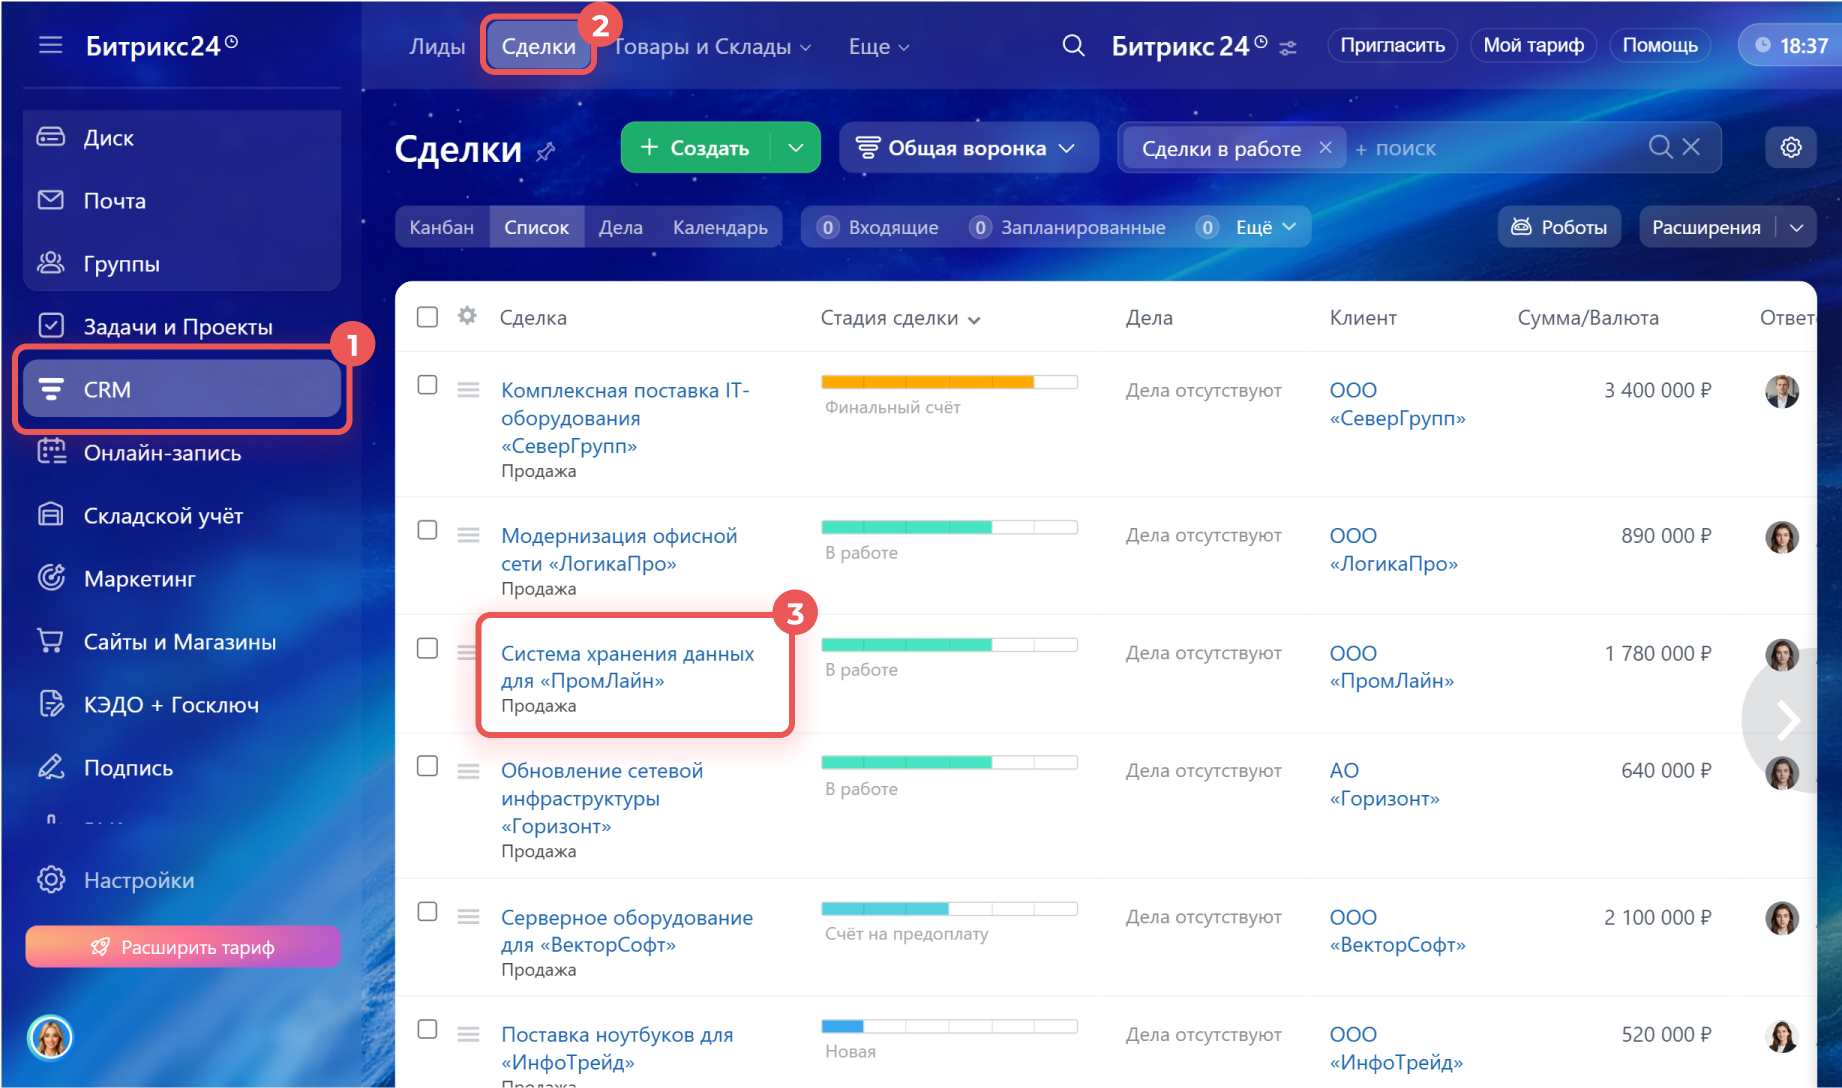The height and width of the screenshot is (1088, 1842).
Task: Switch to the Канбан view tab
Action: (x=441, y=228)
